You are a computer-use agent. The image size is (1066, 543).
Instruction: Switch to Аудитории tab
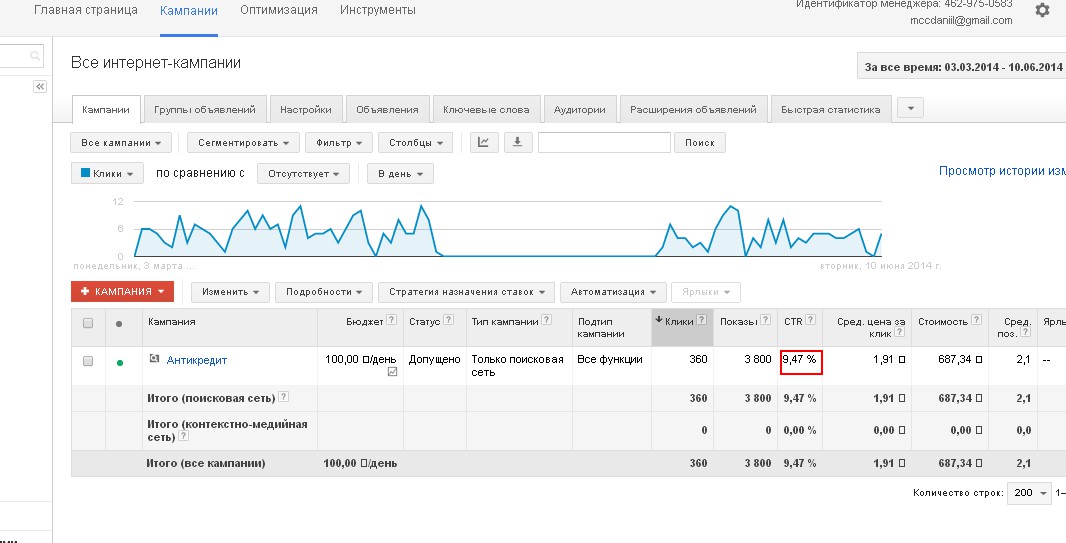click(x=580, y=109)
